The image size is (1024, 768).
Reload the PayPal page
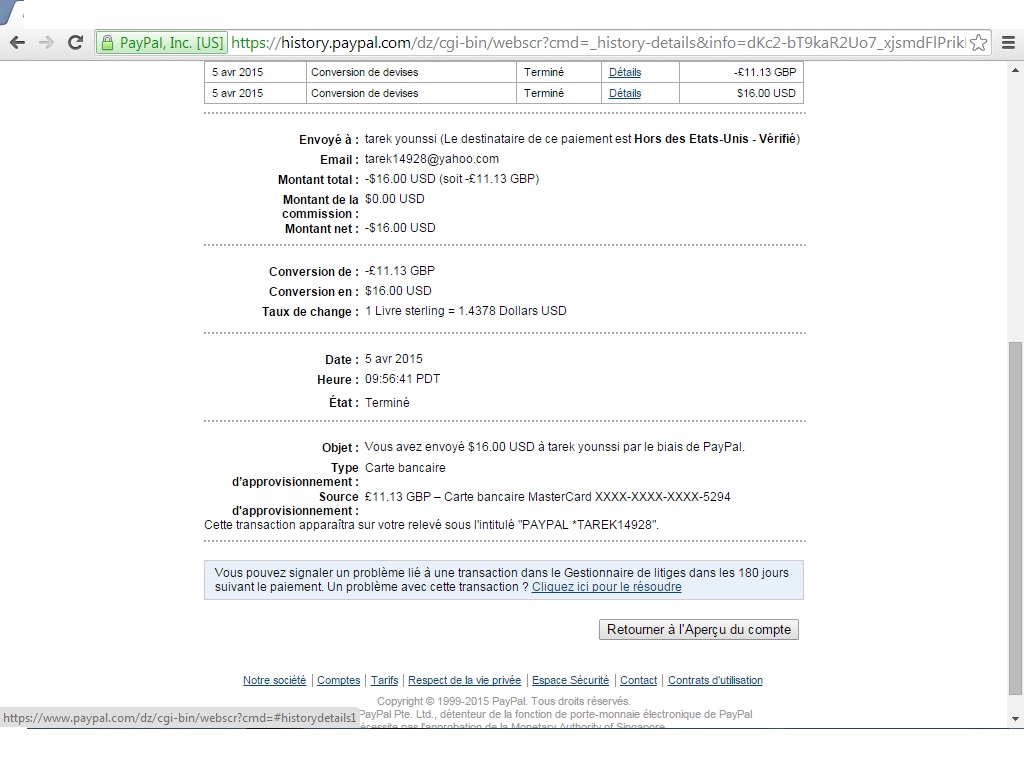point(75,42)
